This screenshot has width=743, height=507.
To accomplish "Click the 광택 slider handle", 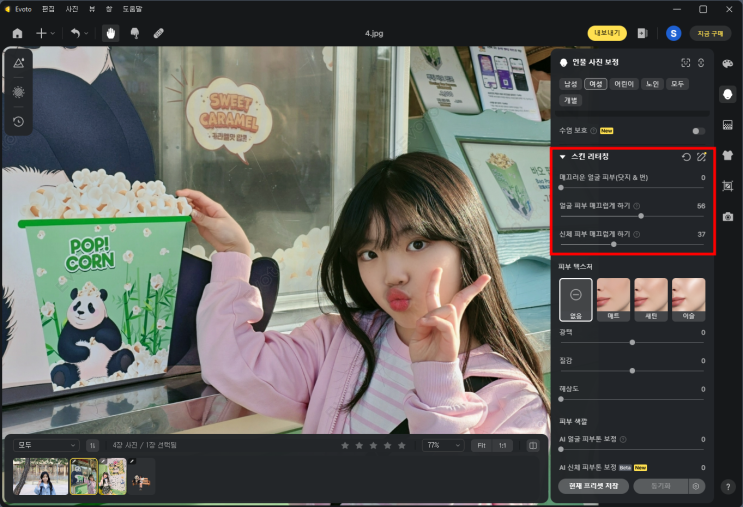I will click(x=632, y=343).
